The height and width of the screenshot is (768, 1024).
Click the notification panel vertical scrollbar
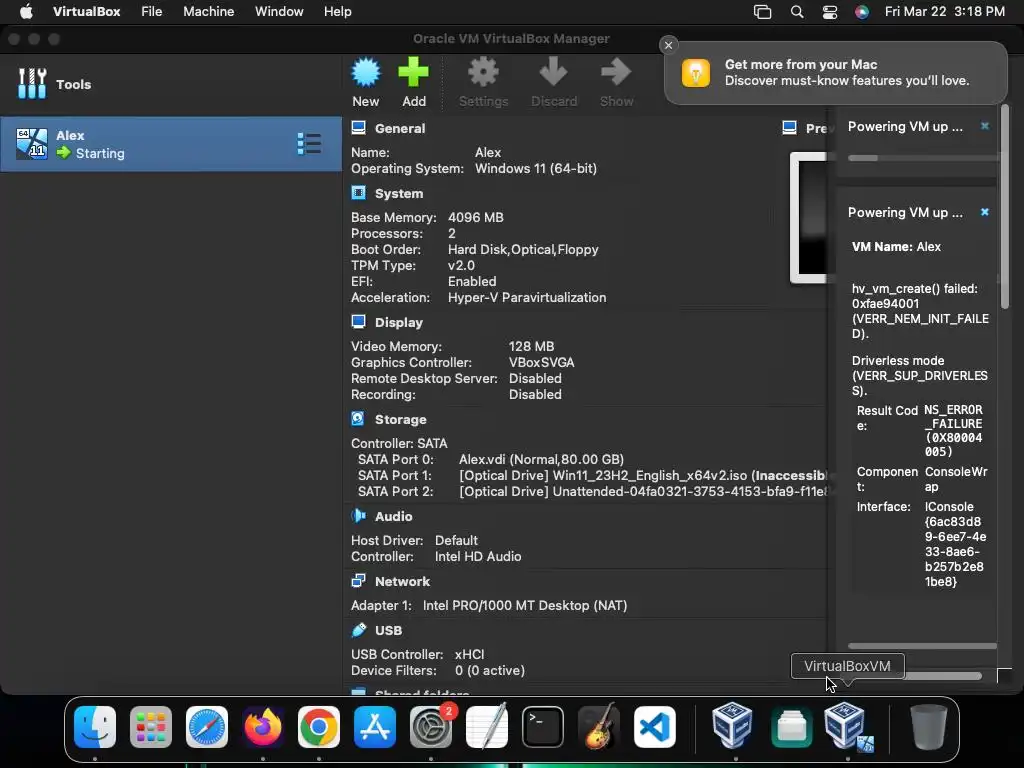(x=1004, y=206)
